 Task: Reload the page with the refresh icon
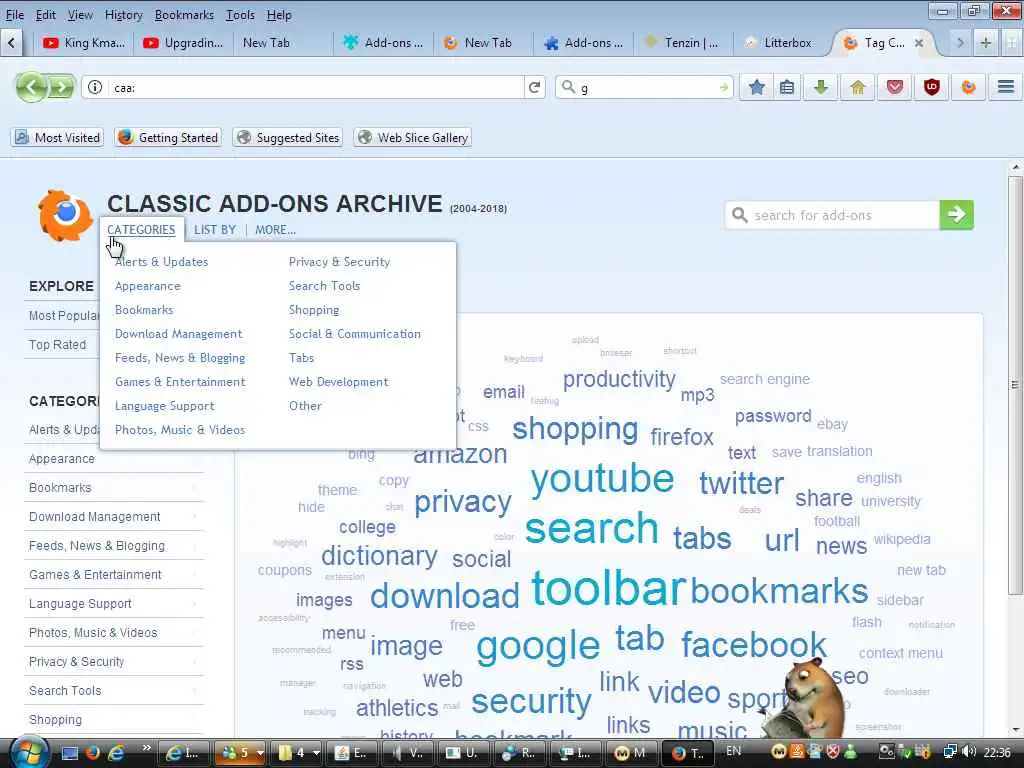534,87
